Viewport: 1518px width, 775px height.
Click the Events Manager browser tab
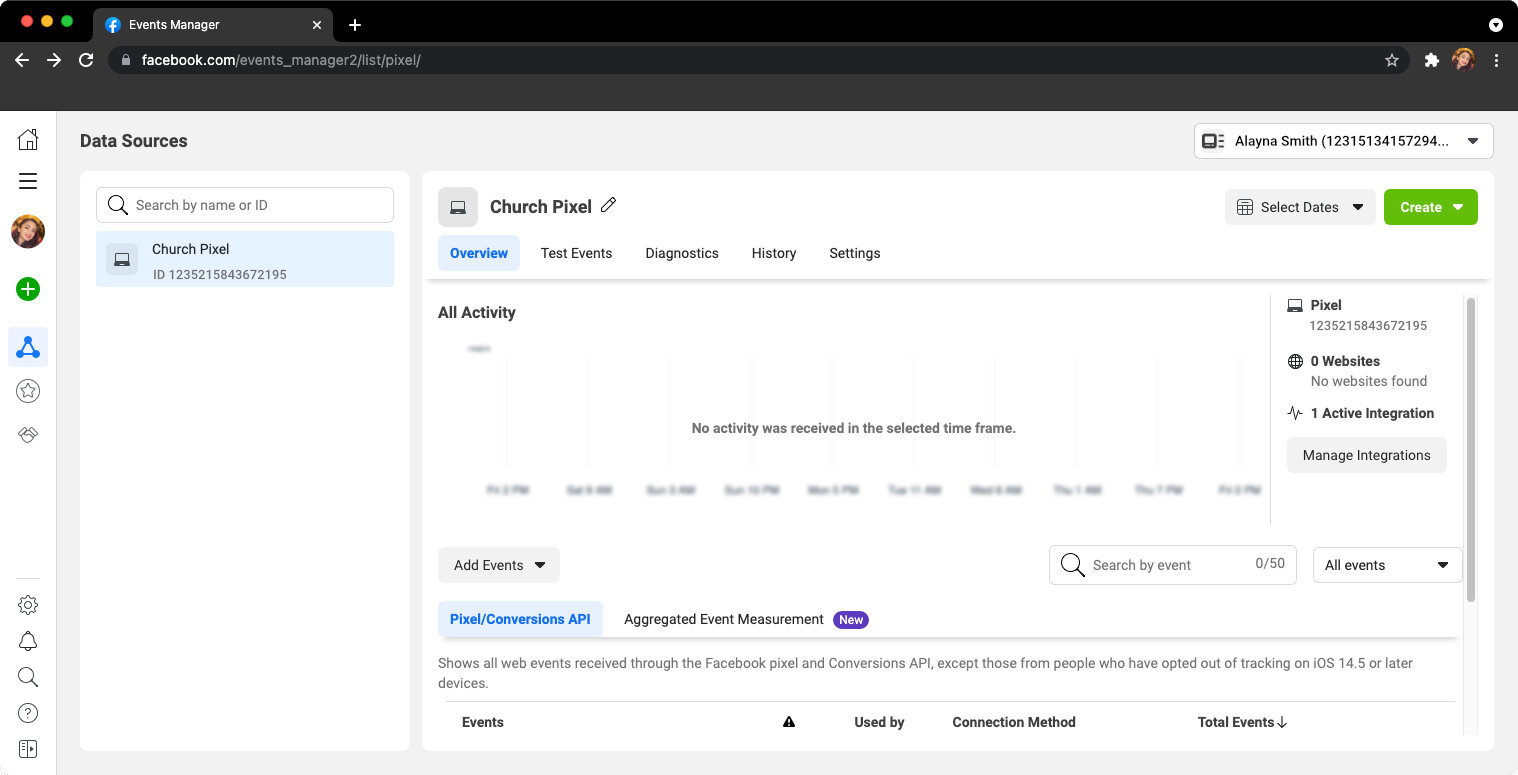[214, 25]
